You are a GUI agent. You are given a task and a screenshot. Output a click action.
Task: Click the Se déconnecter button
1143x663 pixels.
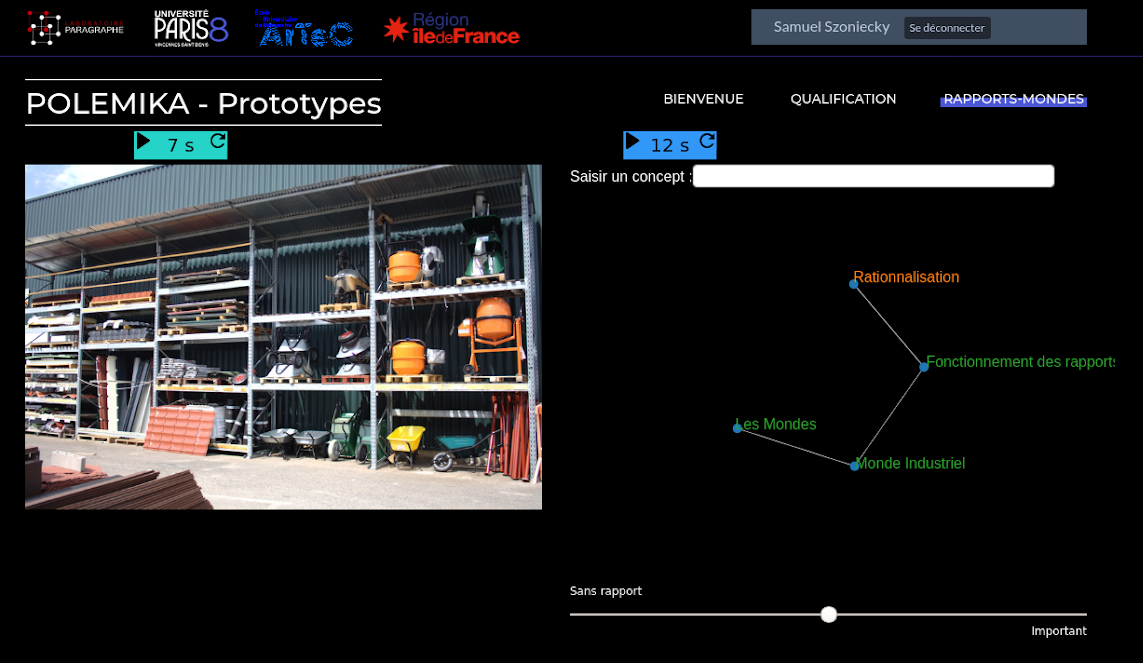pyautogui.click(x=946, y=28)
